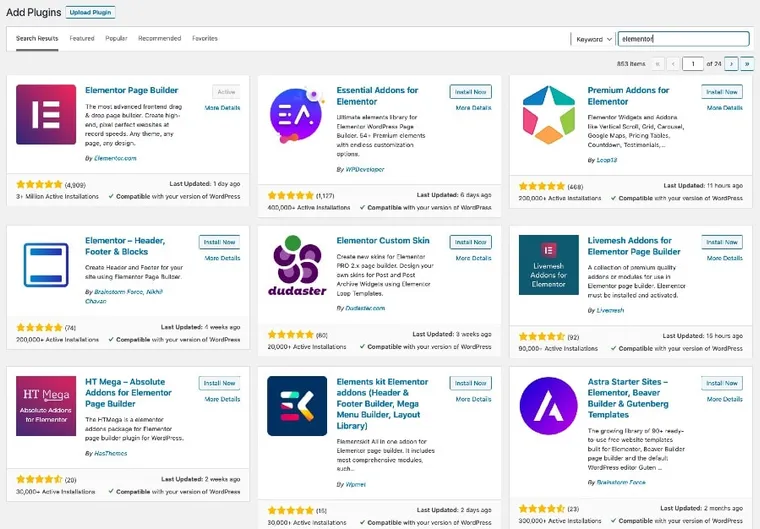The width and height of the screenshot is (760, 529).
Task: Click the Premium Addons star logo
Action: (x=549, y=114)
